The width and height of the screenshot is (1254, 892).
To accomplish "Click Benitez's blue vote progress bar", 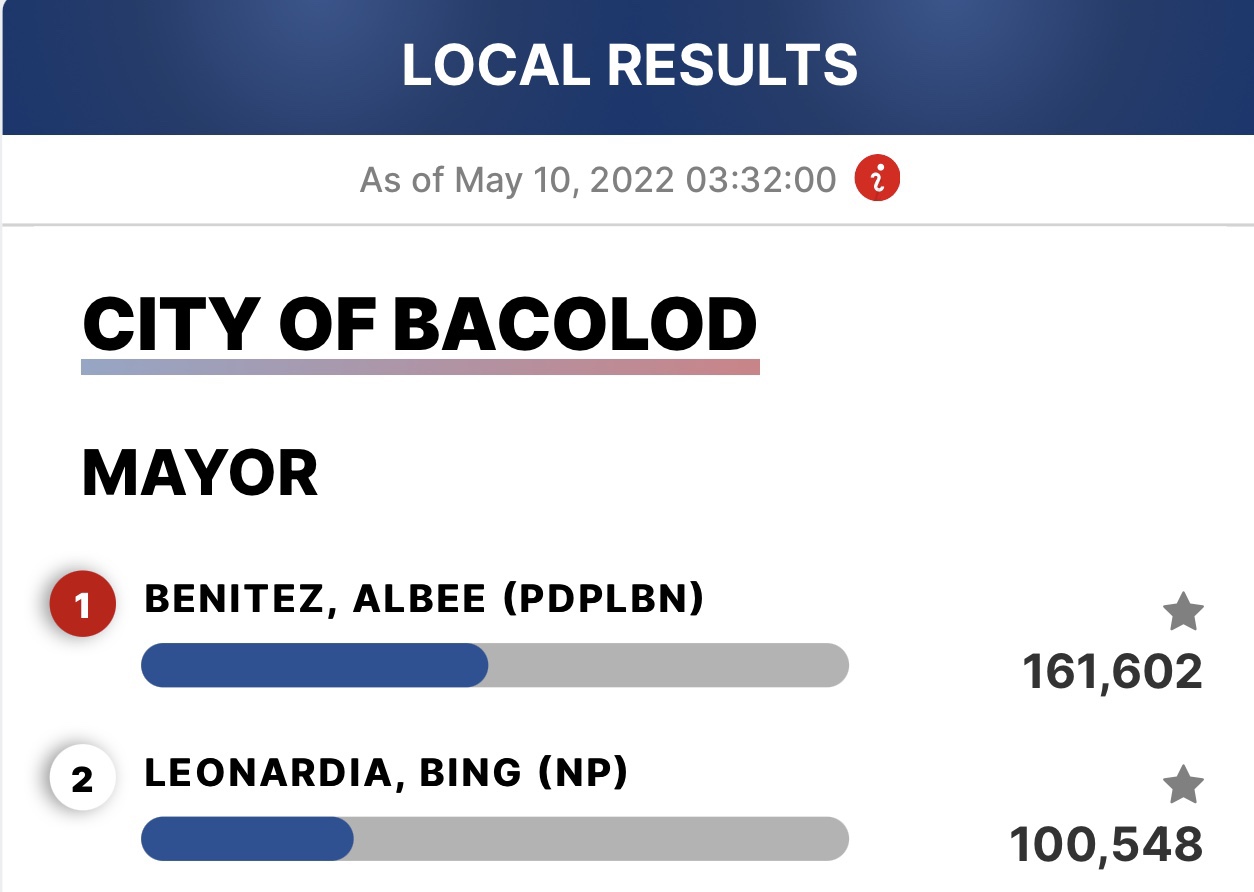I will (x=314, y=665).
